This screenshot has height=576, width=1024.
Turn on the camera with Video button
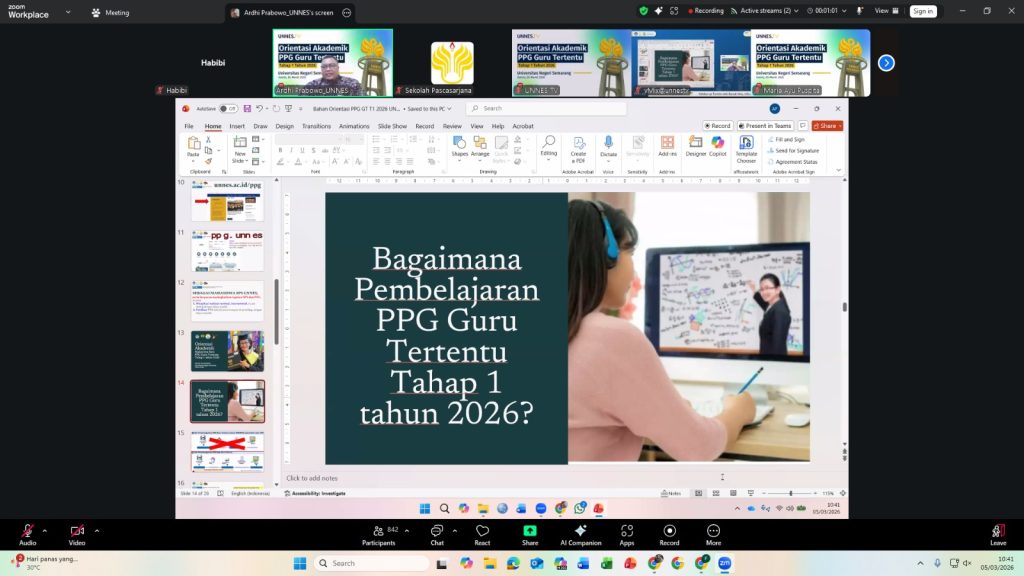(x=77, y=534)
